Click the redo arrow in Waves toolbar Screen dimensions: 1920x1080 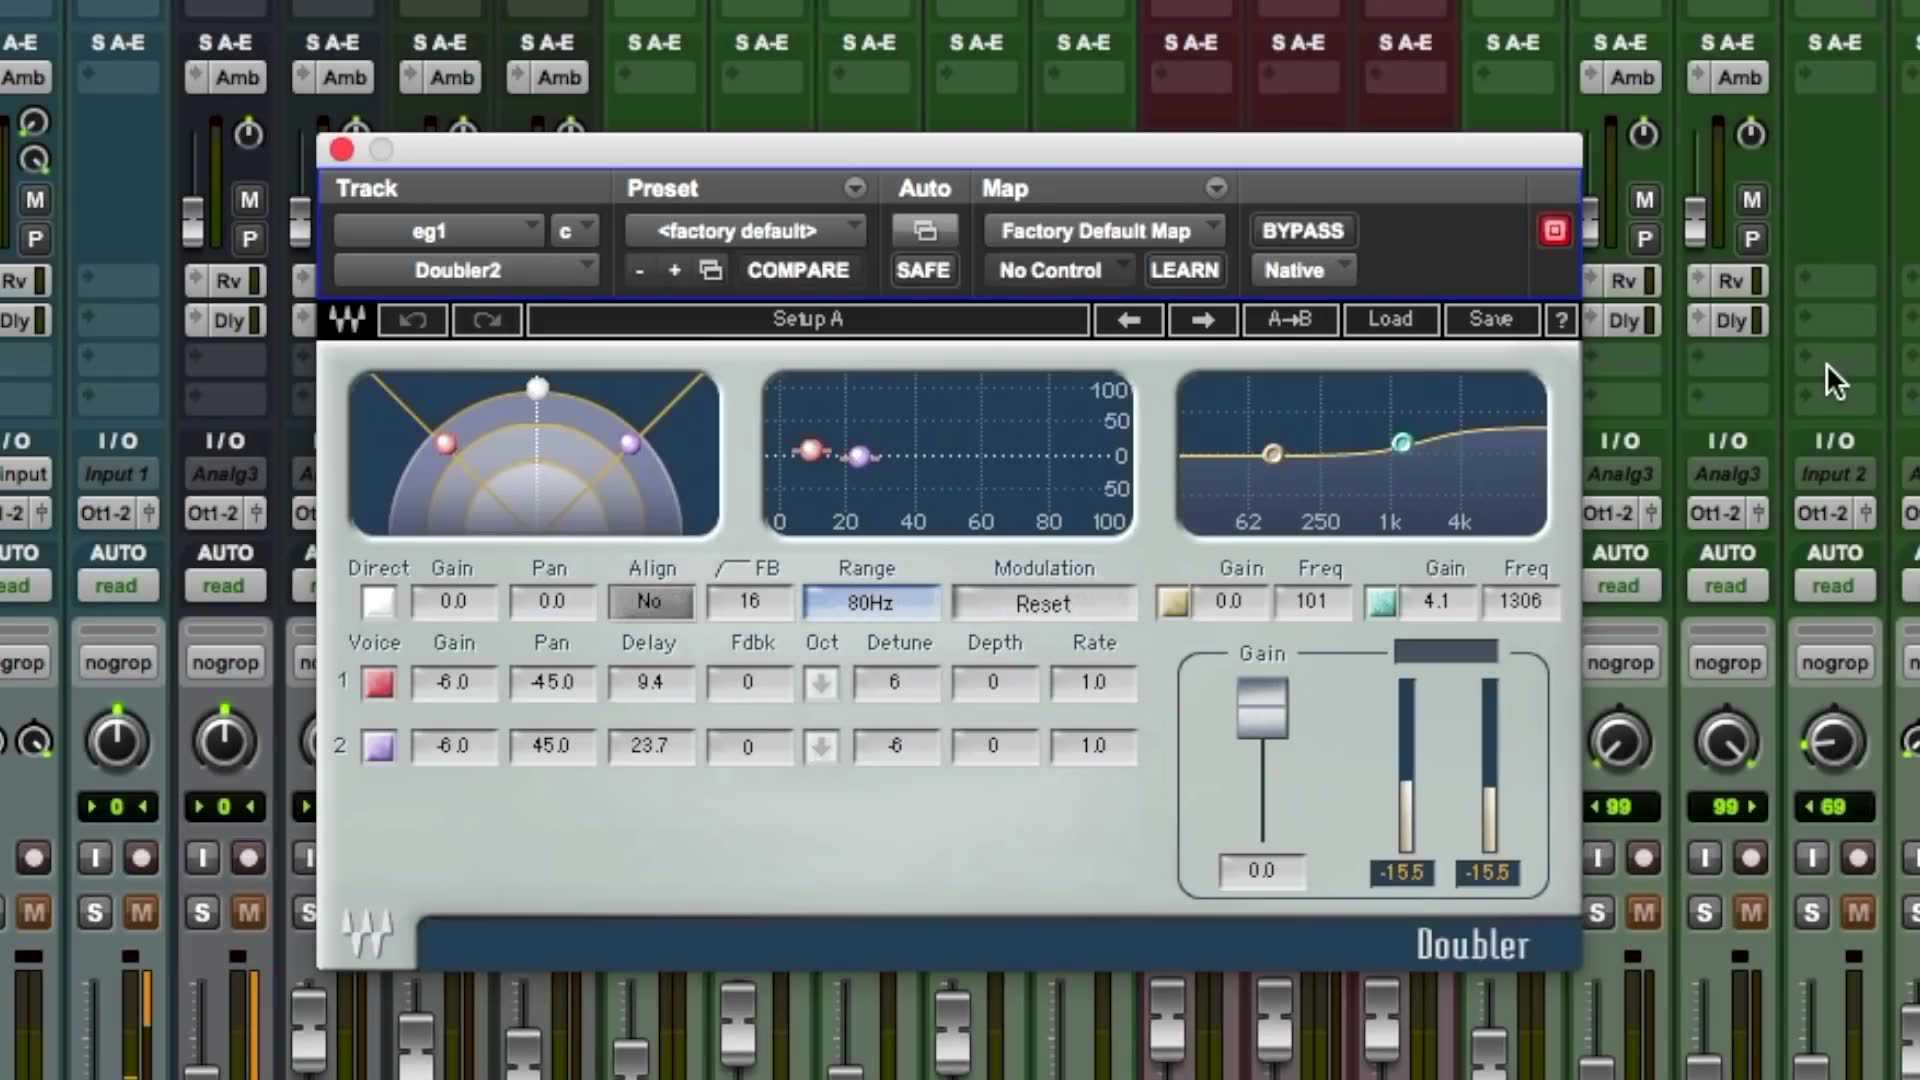pyautogui.click(x=486, y=320)
